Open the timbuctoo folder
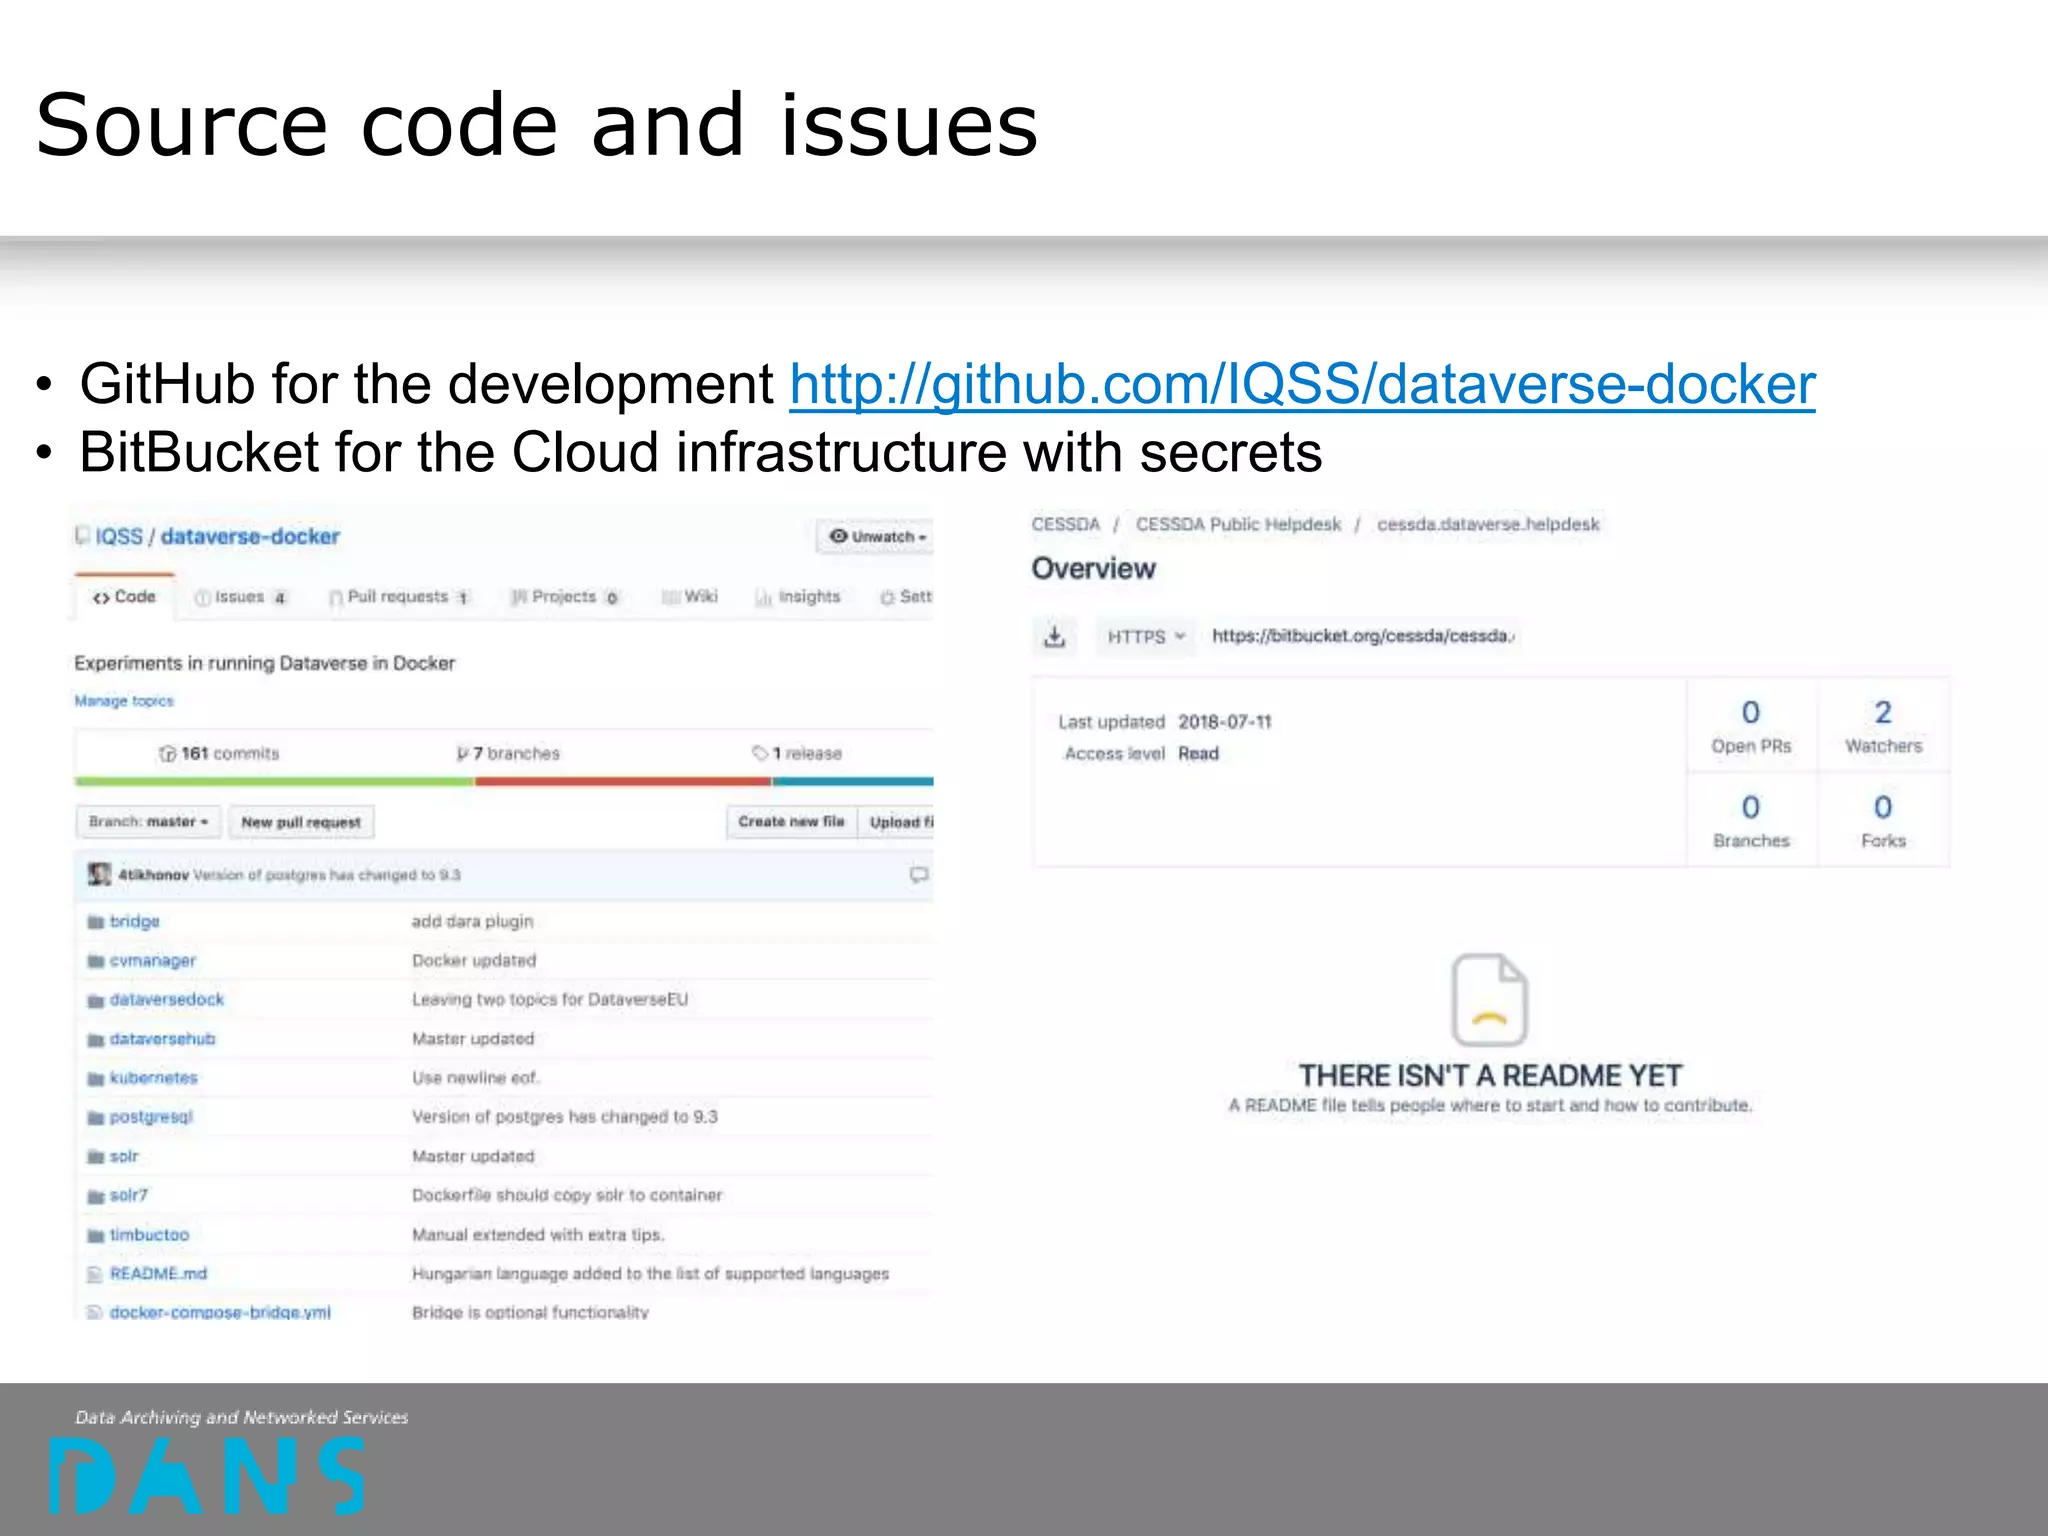This screenshot has height=1536, width=2048. tap(149, 1235)
